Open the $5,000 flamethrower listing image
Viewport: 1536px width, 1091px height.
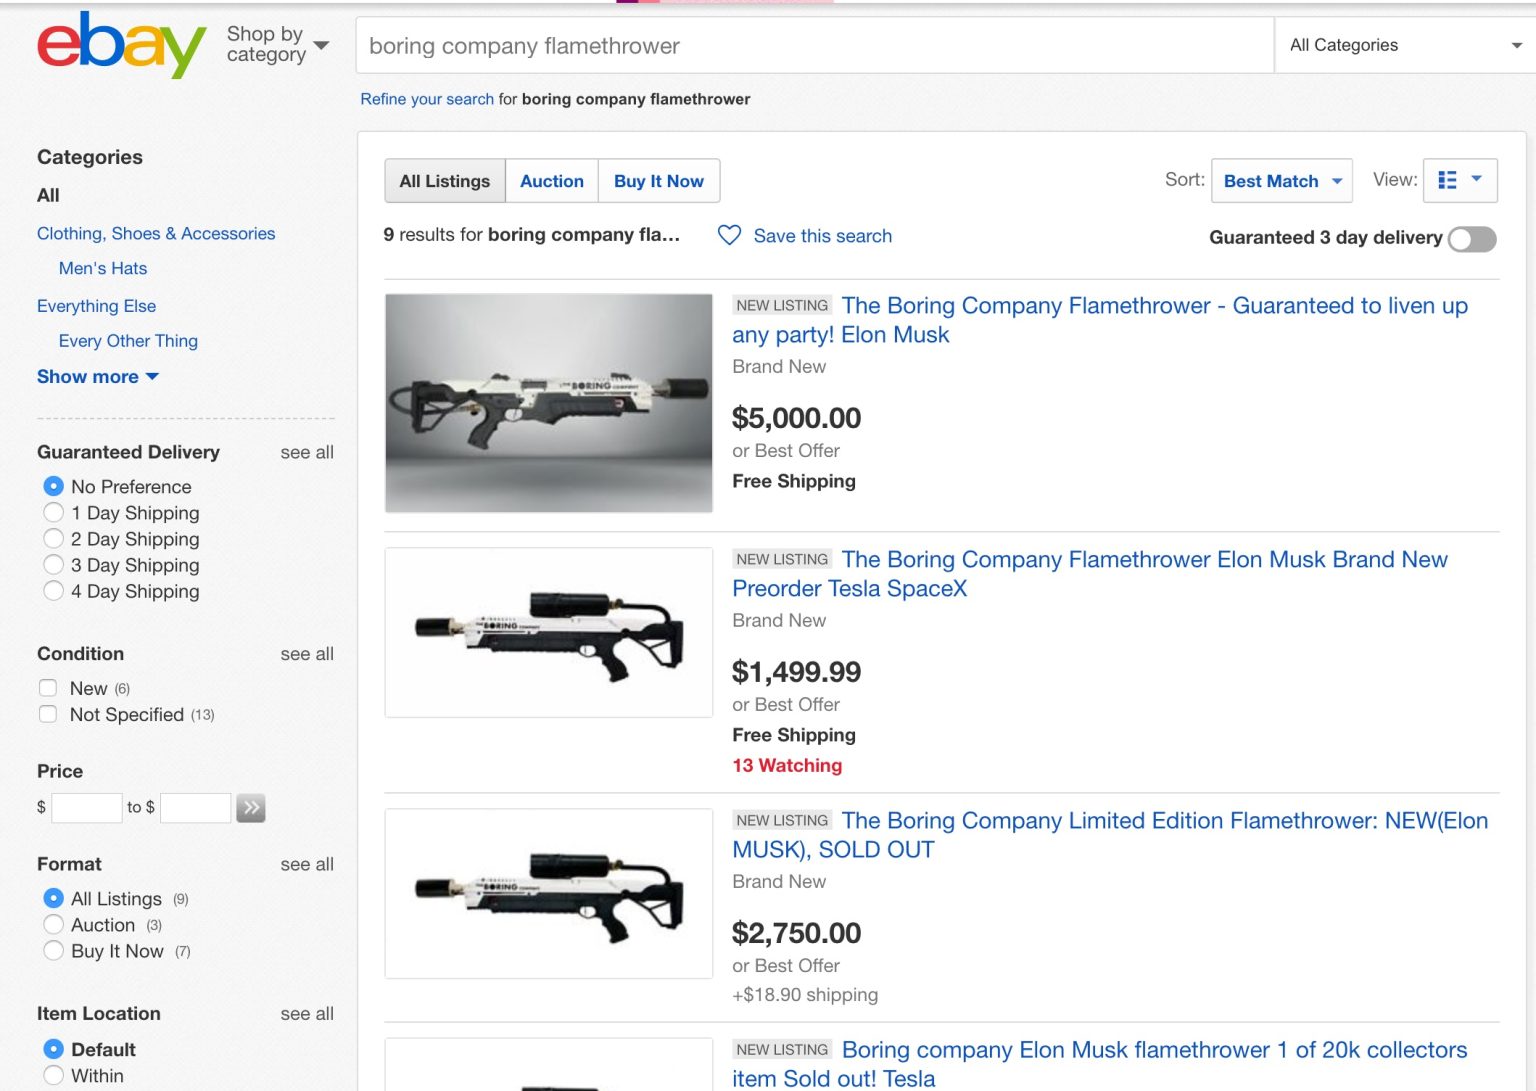(x=548, y=403)
